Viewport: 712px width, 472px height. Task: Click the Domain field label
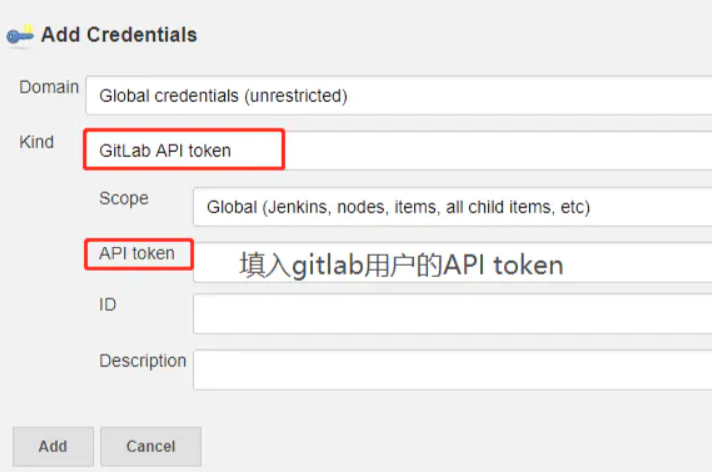click(x=49, y=87)
